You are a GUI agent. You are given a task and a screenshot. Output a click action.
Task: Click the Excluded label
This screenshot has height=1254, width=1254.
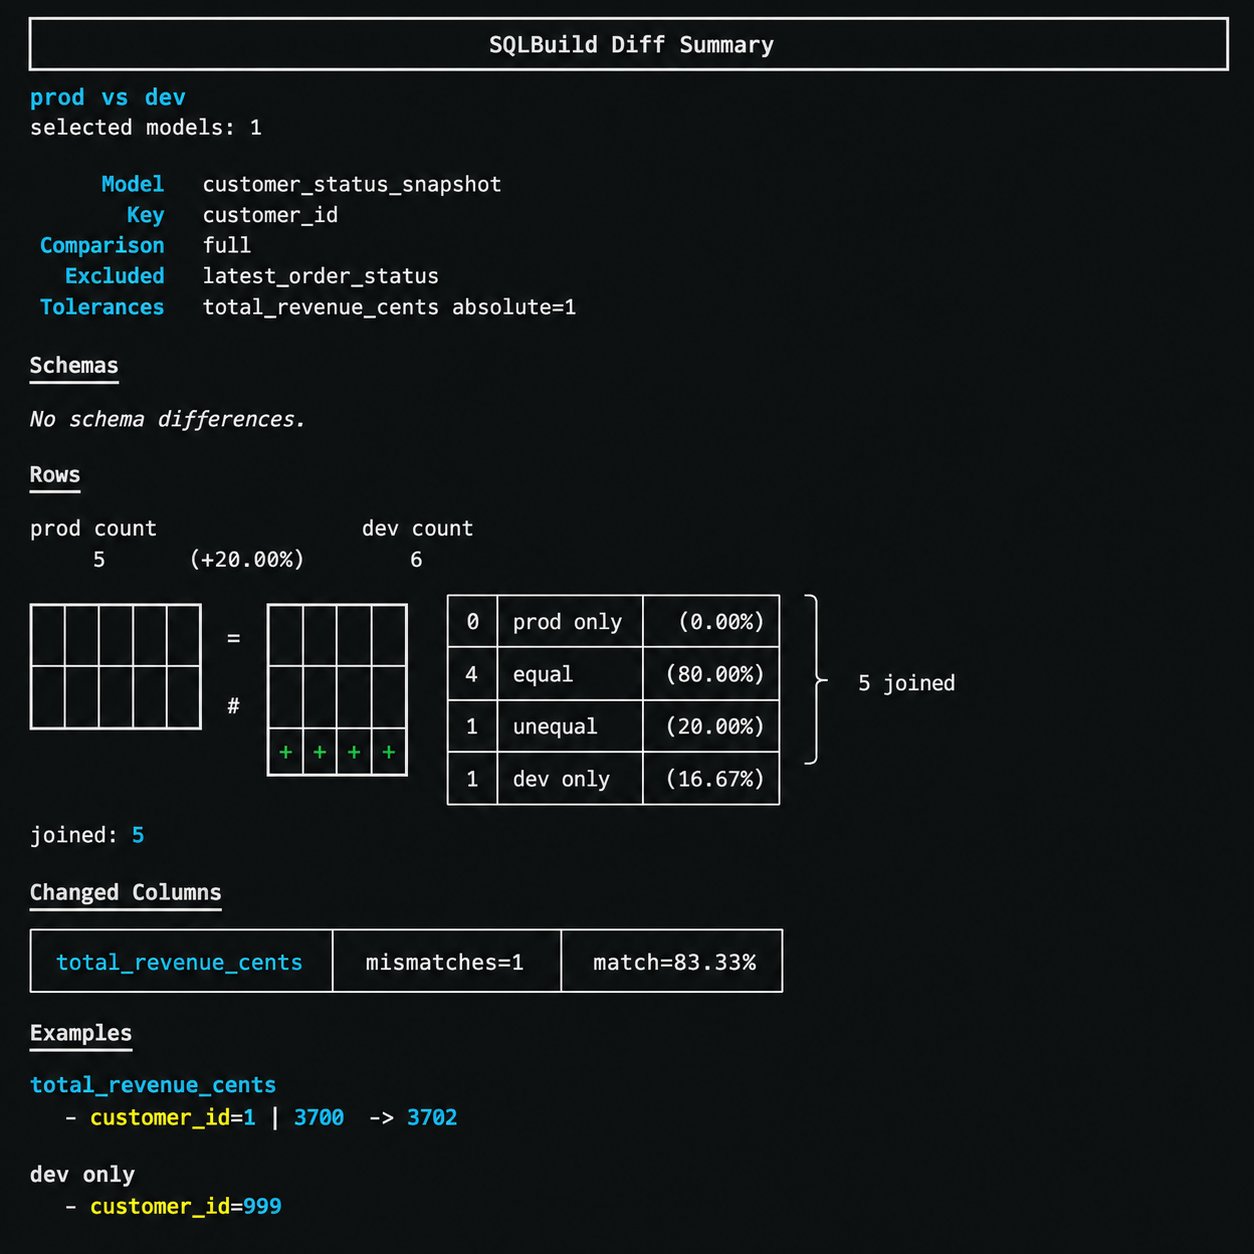pos(114,276)
